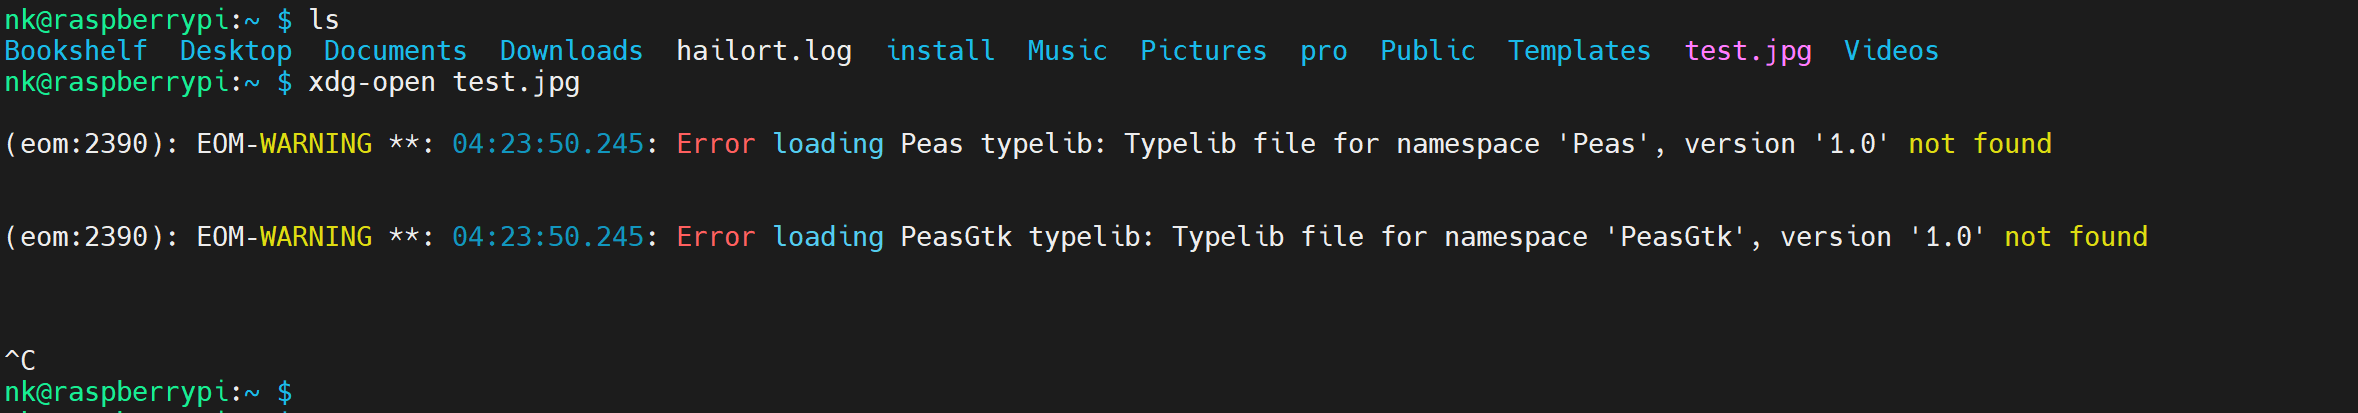Select the Documents folder name
The height and width of the screenshot is (413, 2358).
tap(395, 51)
